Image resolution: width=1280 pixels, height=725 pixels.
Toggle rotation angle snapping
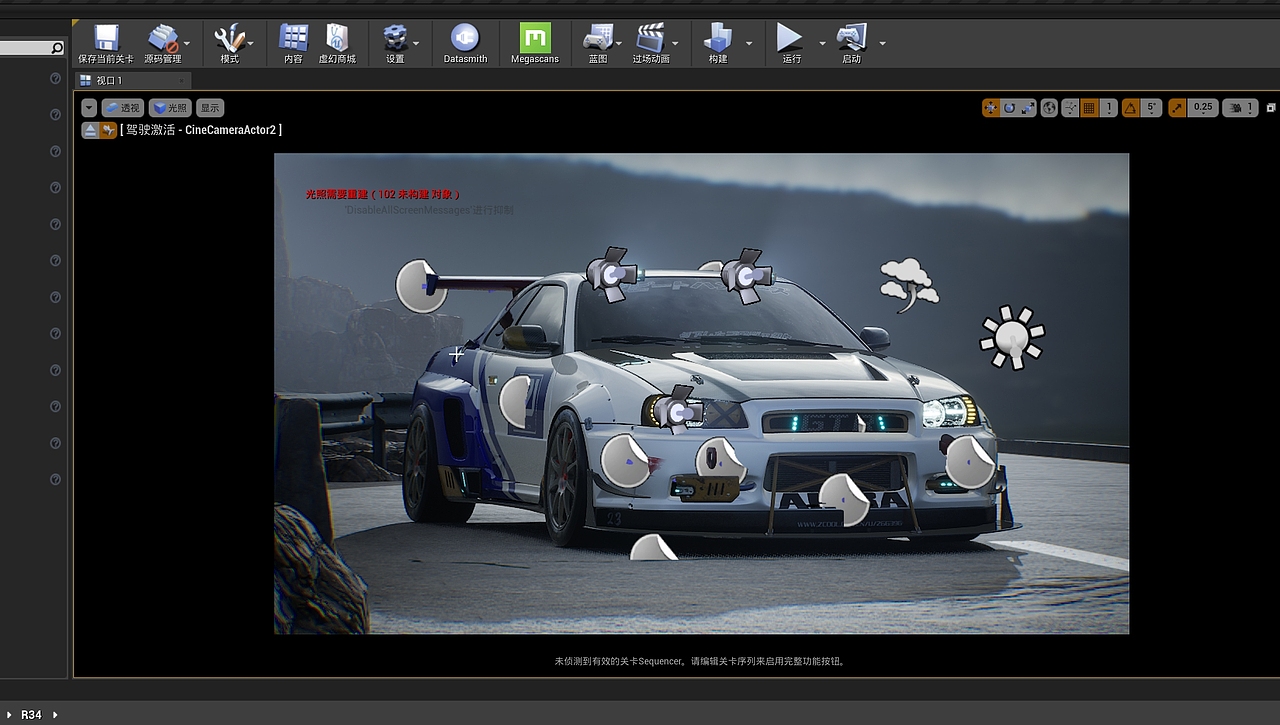click(x=1130, y=108)
